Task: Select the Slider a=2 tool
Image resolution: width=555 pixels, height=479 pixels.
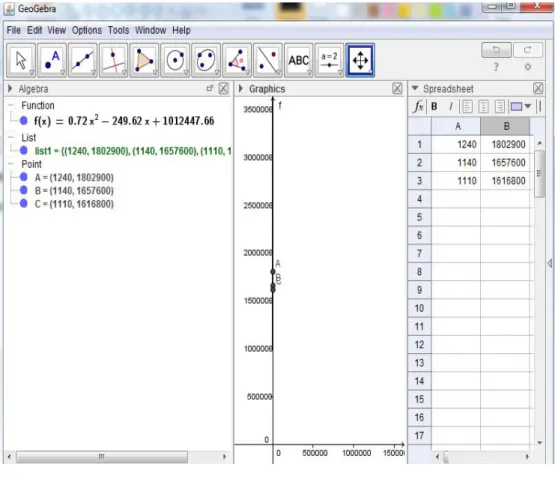Action: coord(329,60)
